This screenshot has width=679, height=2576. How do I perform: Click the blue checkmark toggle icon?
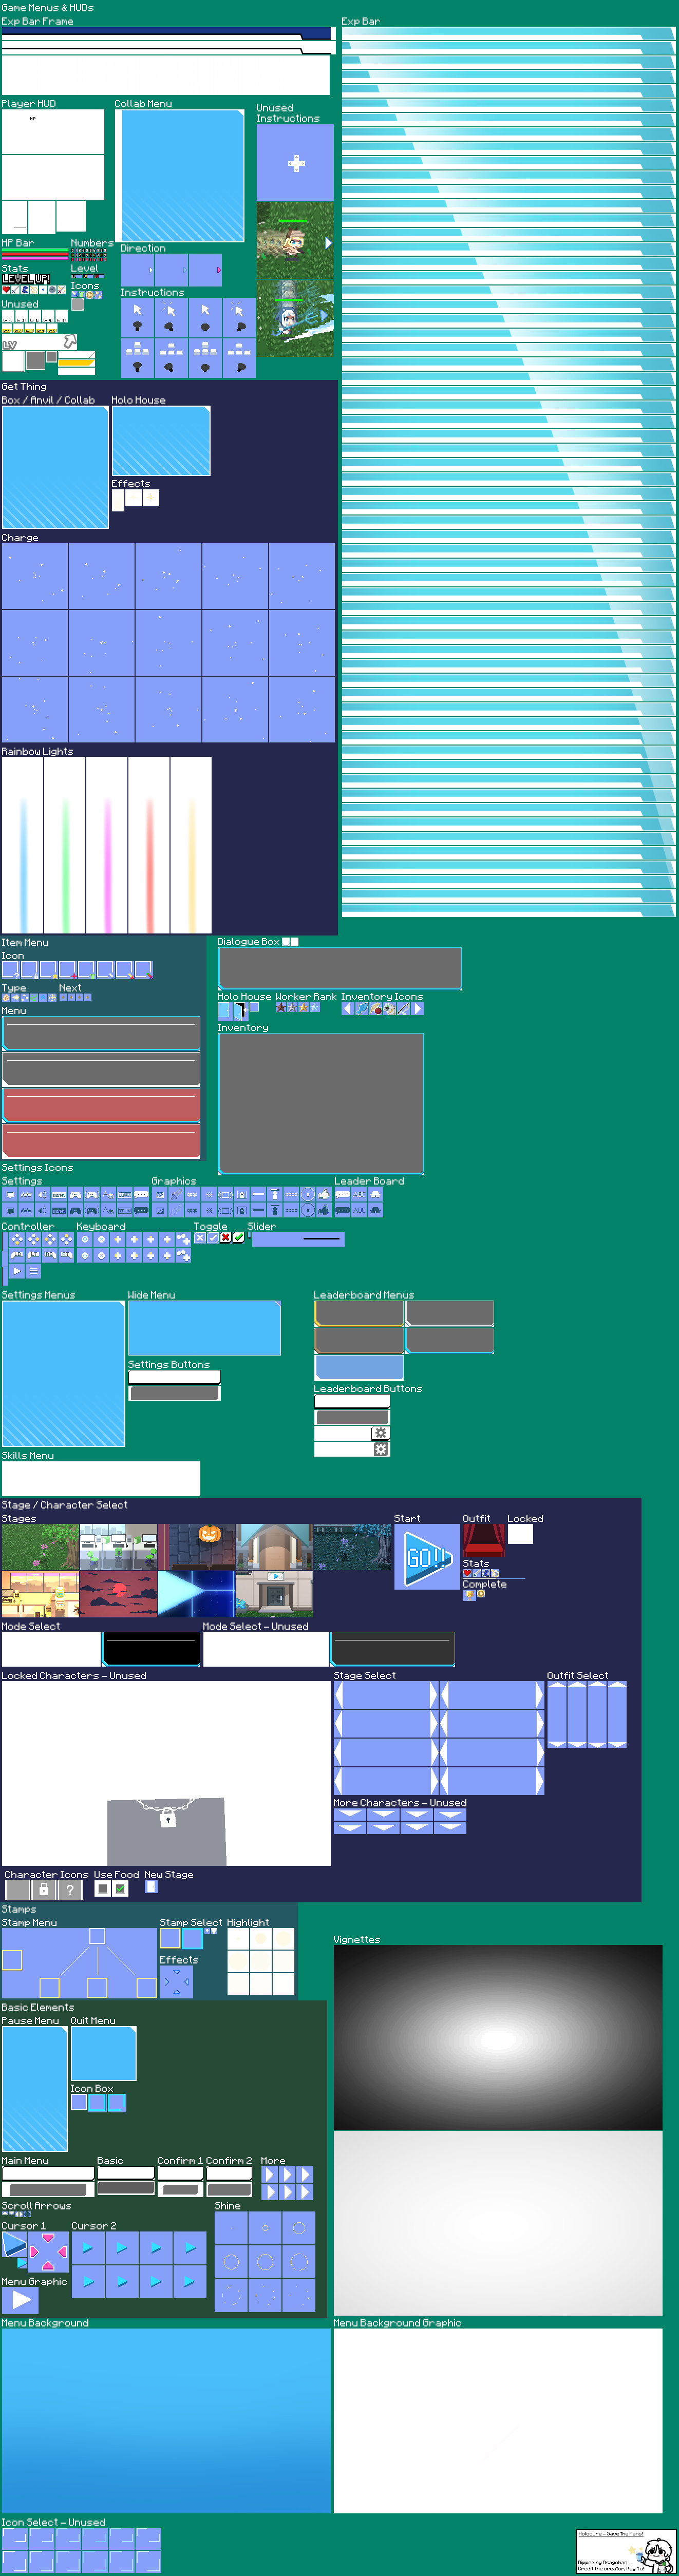pos(213,1238)
